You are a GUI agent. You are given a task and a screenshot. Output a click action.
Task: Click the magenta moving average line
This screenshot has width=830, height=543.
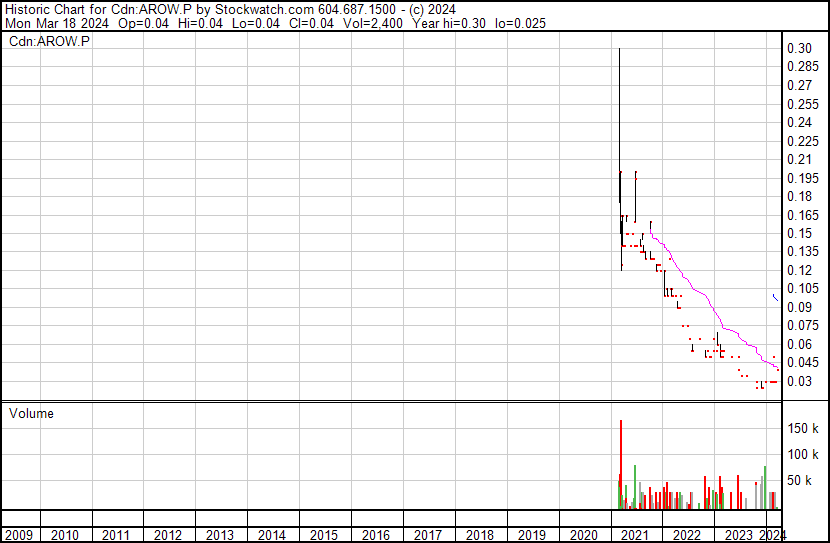700,288
